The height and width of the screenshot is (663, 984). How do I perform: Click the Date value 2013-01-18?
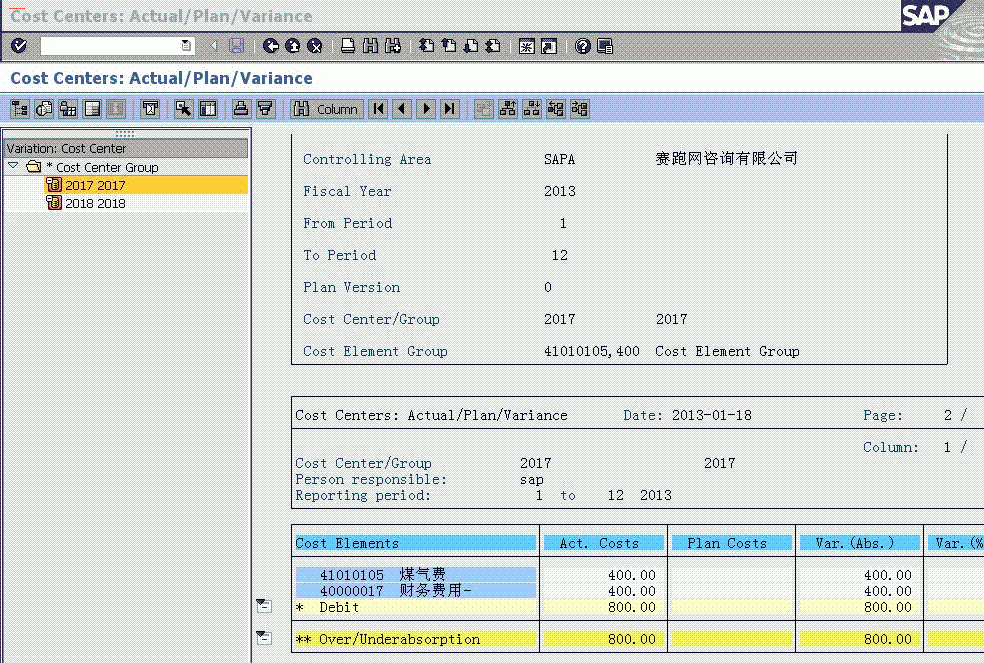click(712, 416)
